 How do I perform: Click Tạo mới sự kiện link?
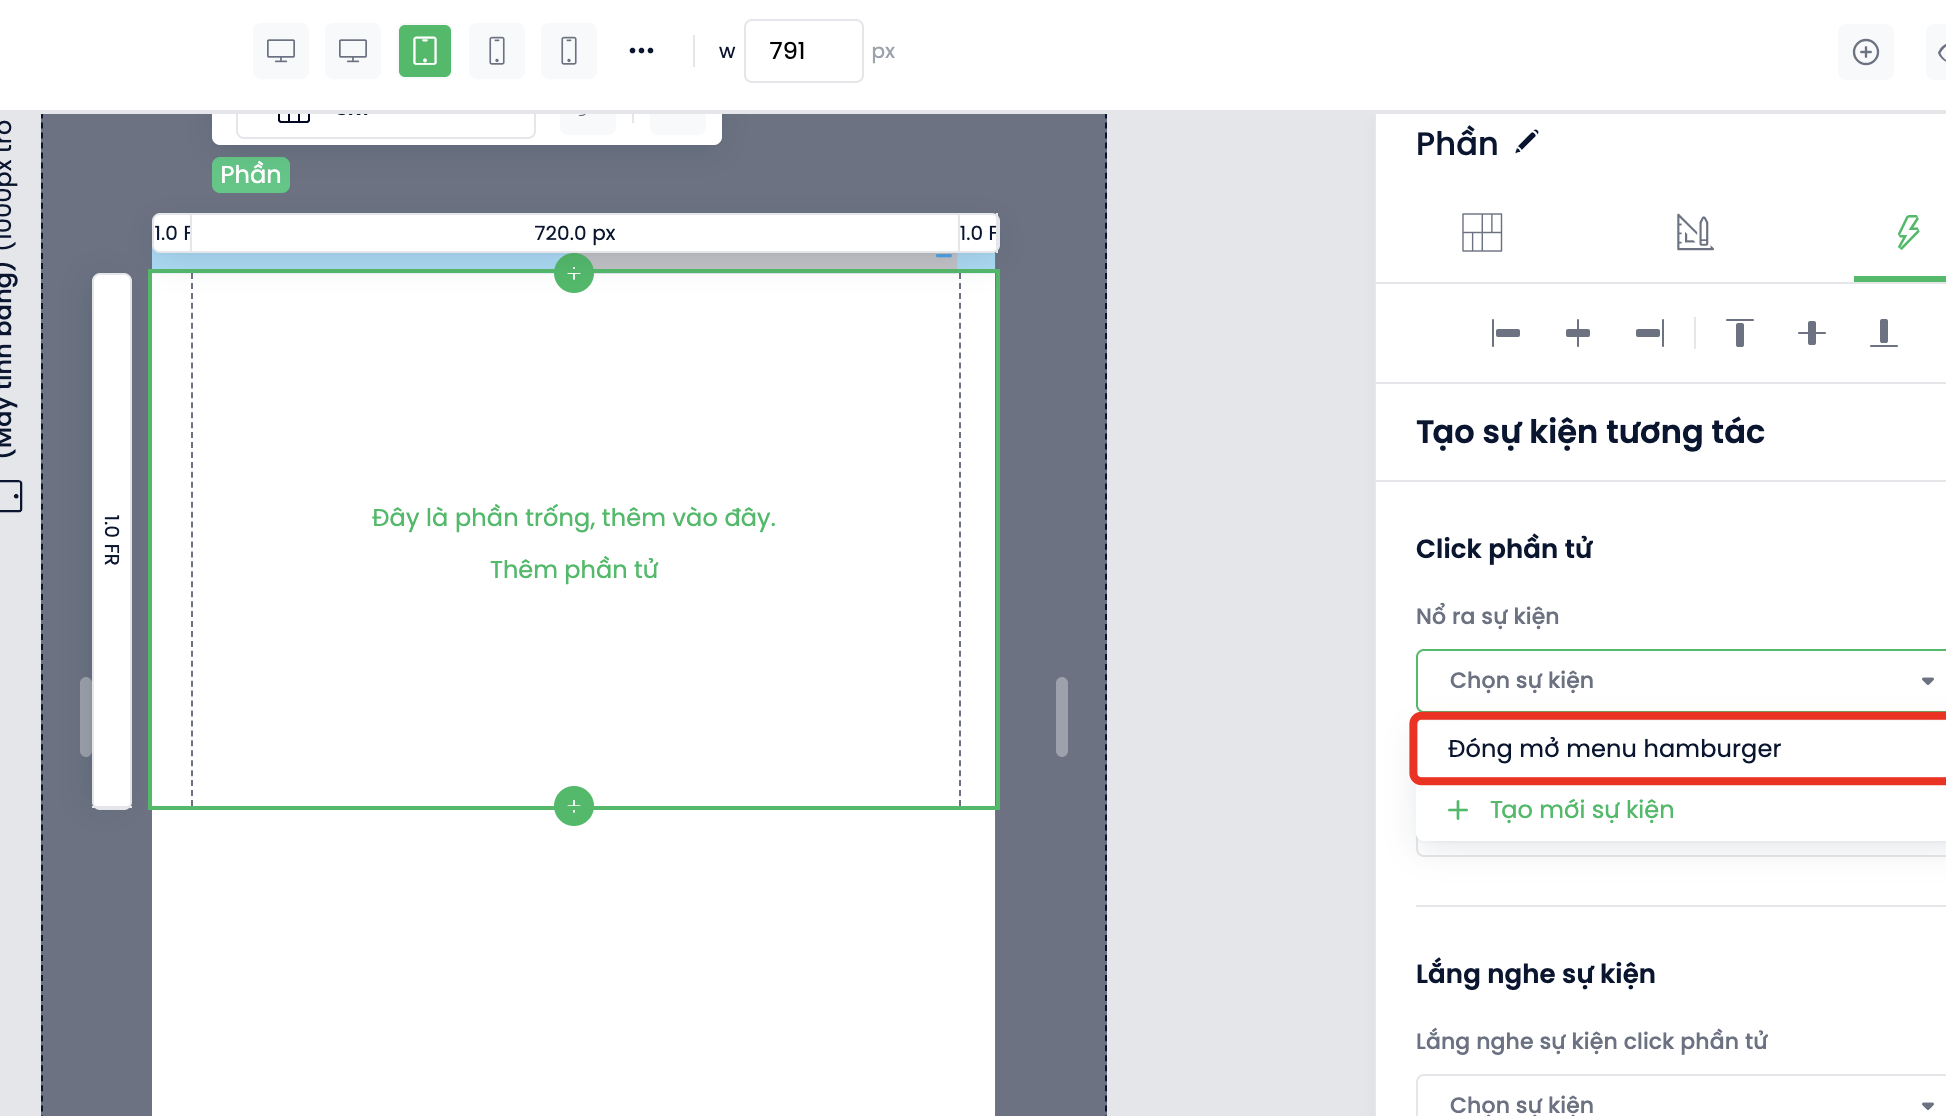pos(1581,810)
